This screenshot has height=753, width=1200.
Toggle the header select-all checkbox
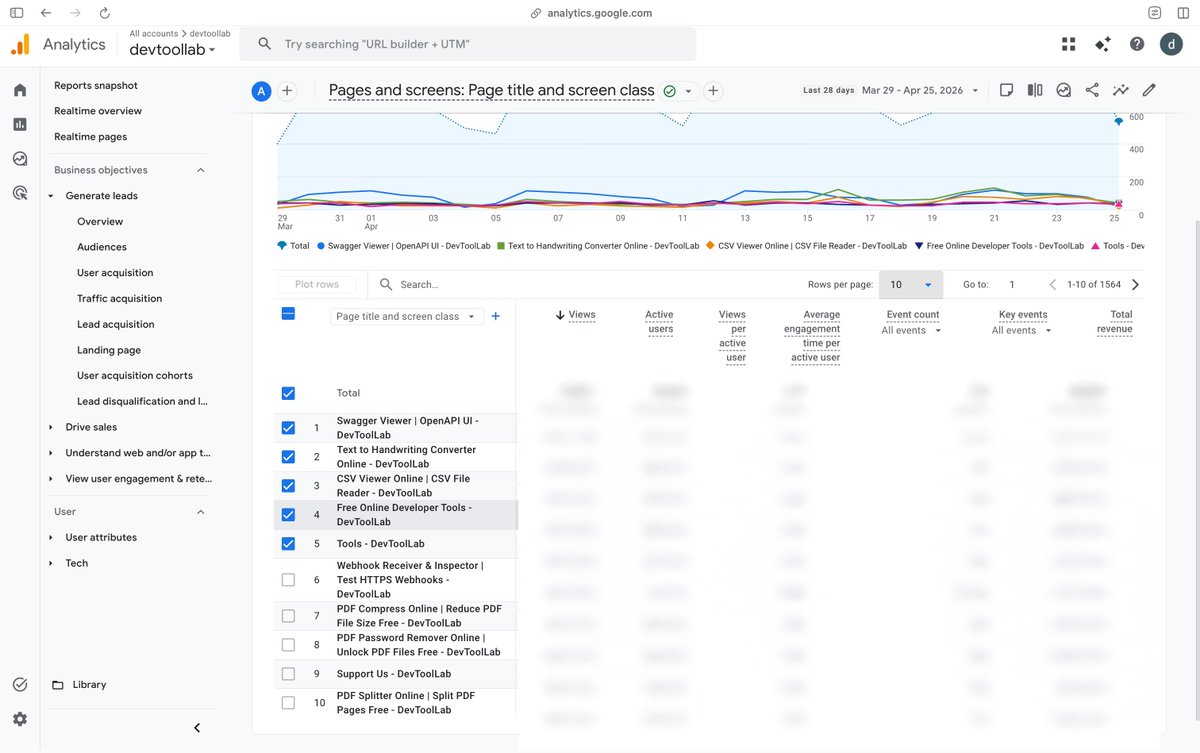coord(288,314)
